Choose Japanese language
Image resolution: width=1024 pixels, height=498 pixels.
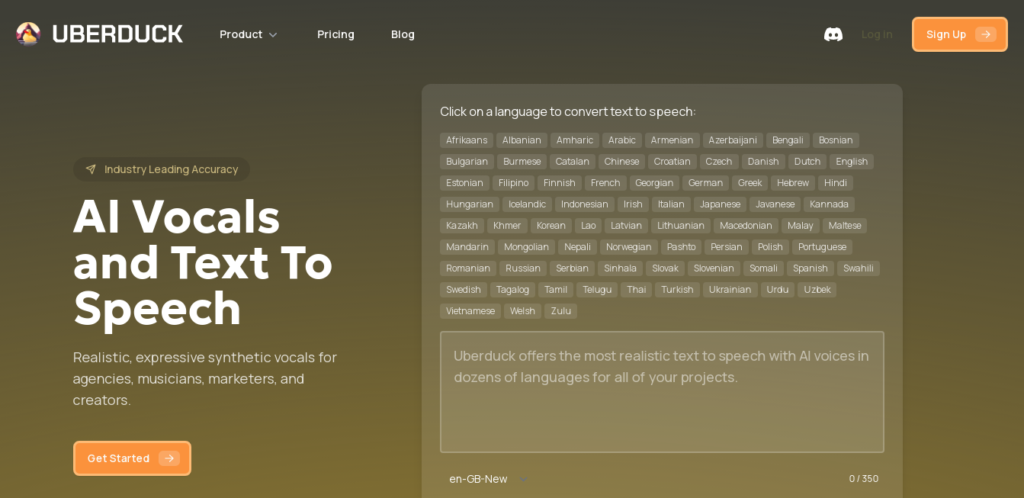[720, 204]
